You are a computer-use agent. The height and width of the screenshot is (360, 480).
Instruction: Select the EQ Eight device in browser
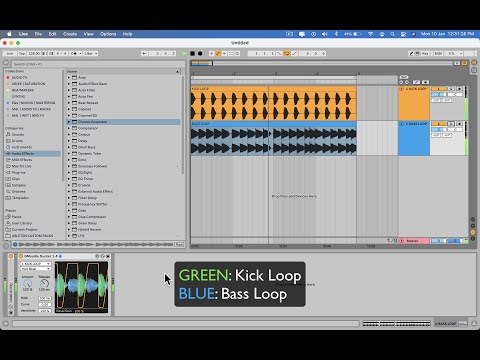85,172
